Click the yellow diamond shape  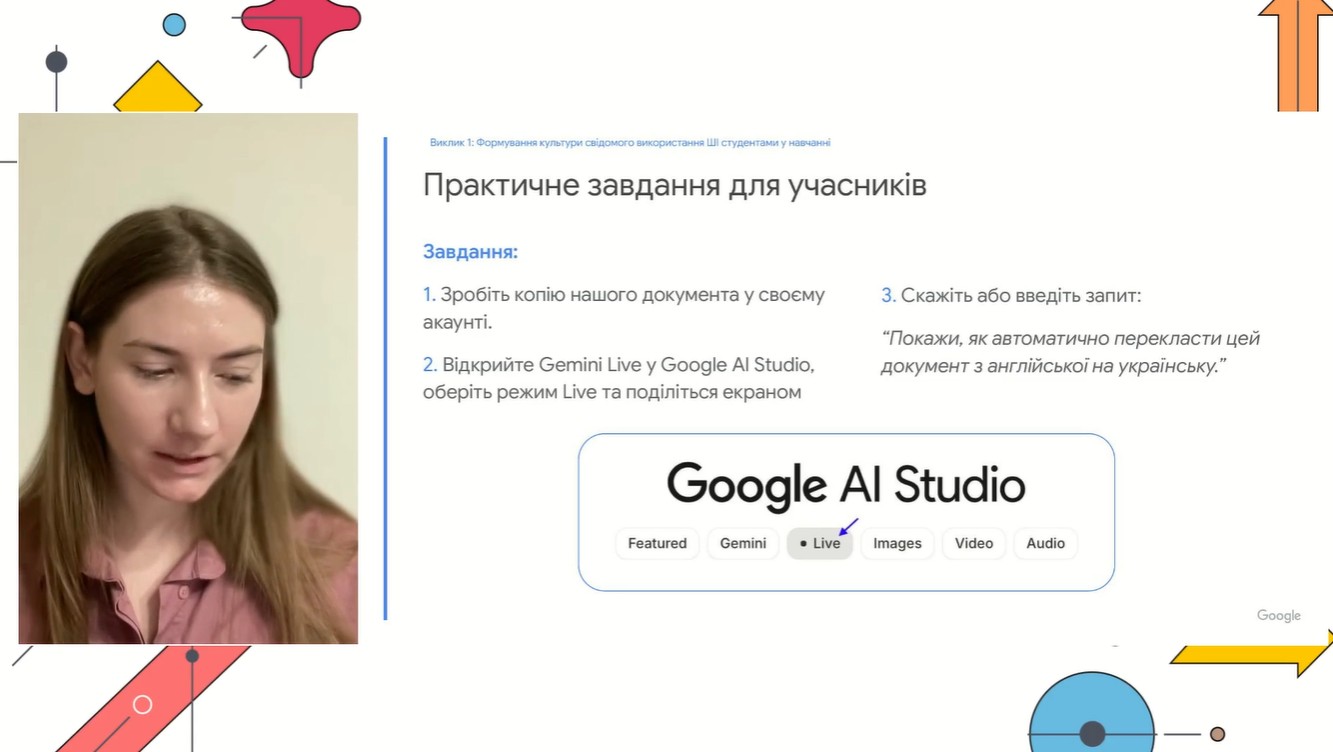tap(157, 92)
